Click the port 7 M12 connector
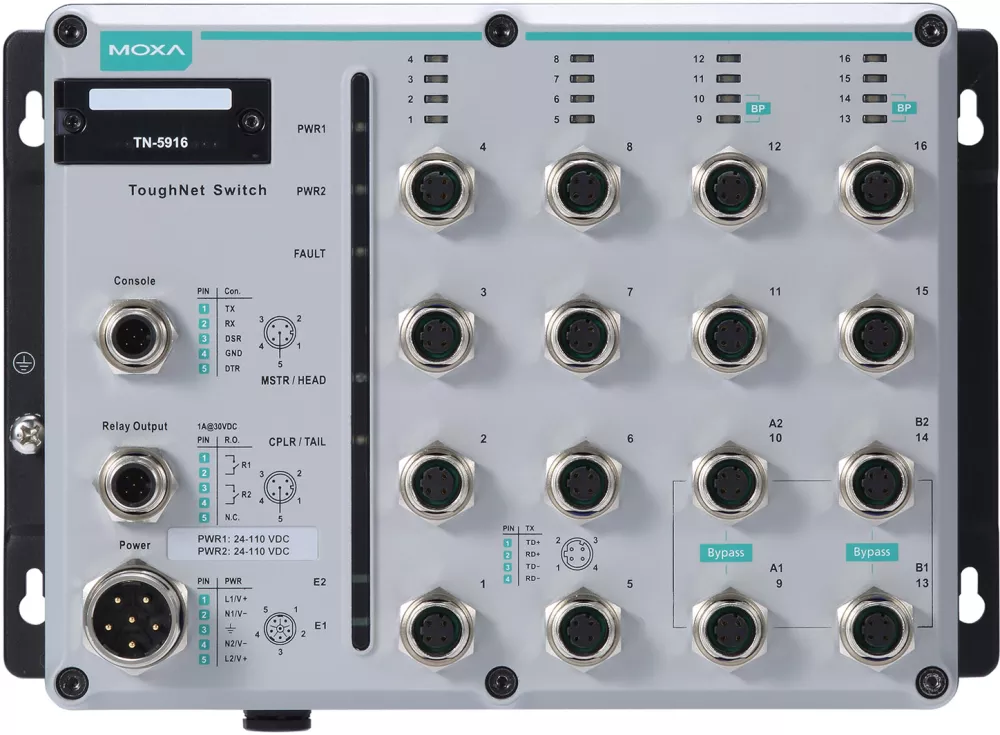The width and height of the screenshot is (1000, 735). point(582,334)
